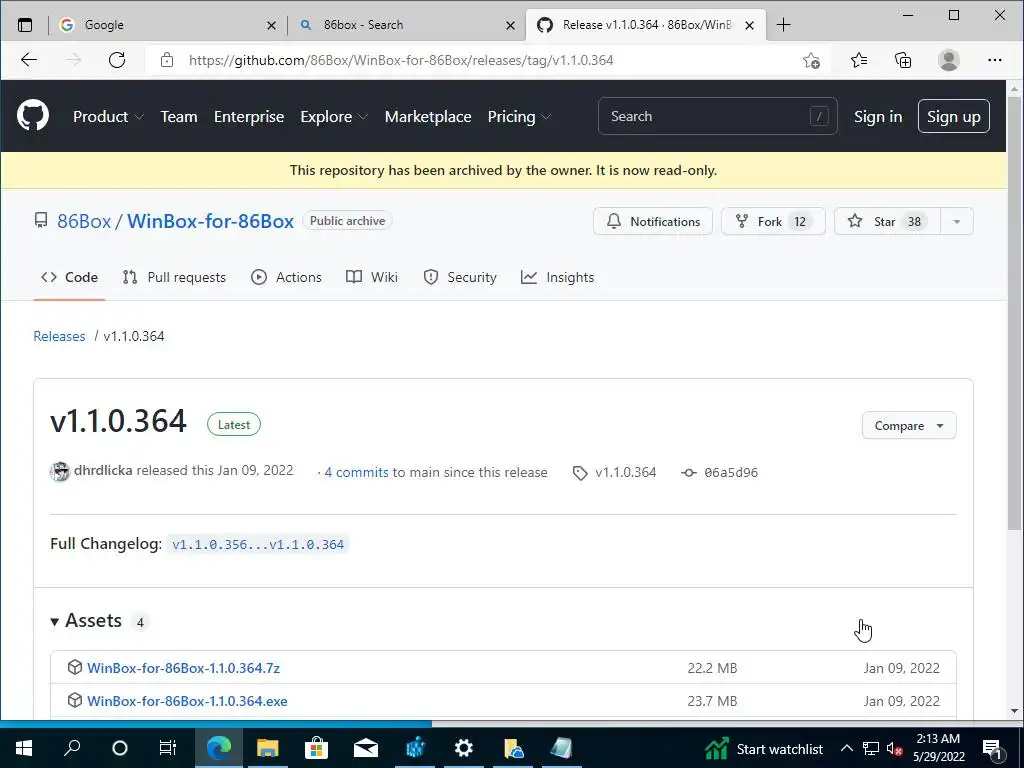This screenshot has height=768, width=1024.
Task: Open Mail app from taskbar
Action: 366,748
